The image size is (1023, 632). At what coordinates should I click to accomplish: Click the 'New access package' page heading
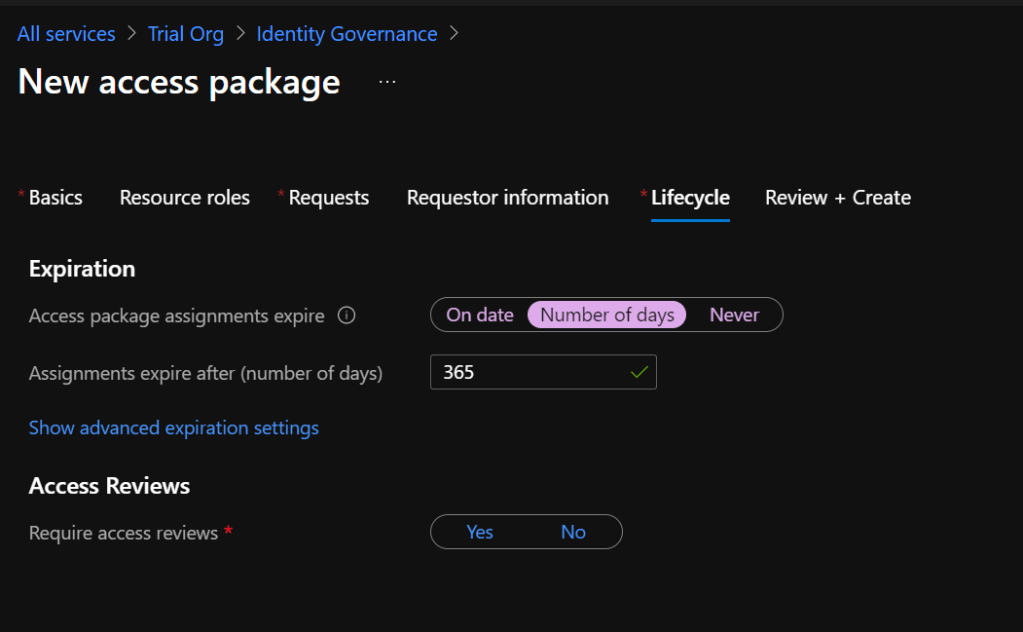click(x=179, y=82)
